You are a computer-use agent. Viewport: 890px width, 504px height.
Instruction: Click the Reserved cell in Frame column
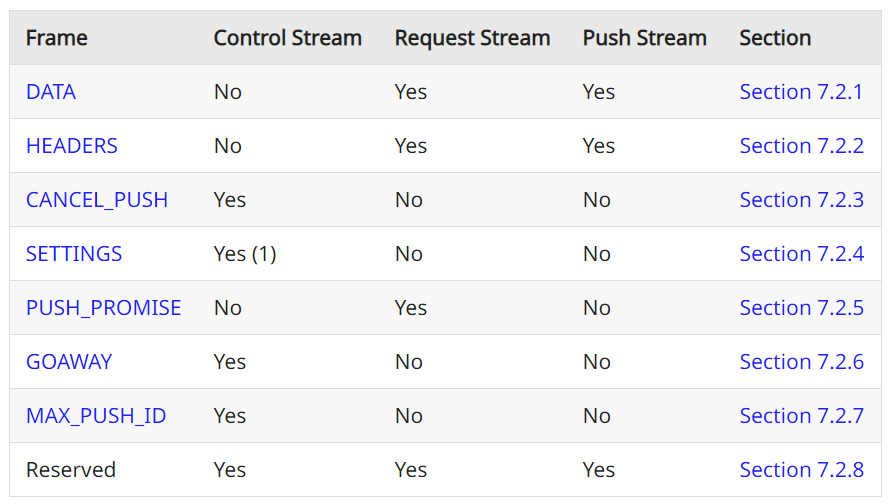click(71, 470)
